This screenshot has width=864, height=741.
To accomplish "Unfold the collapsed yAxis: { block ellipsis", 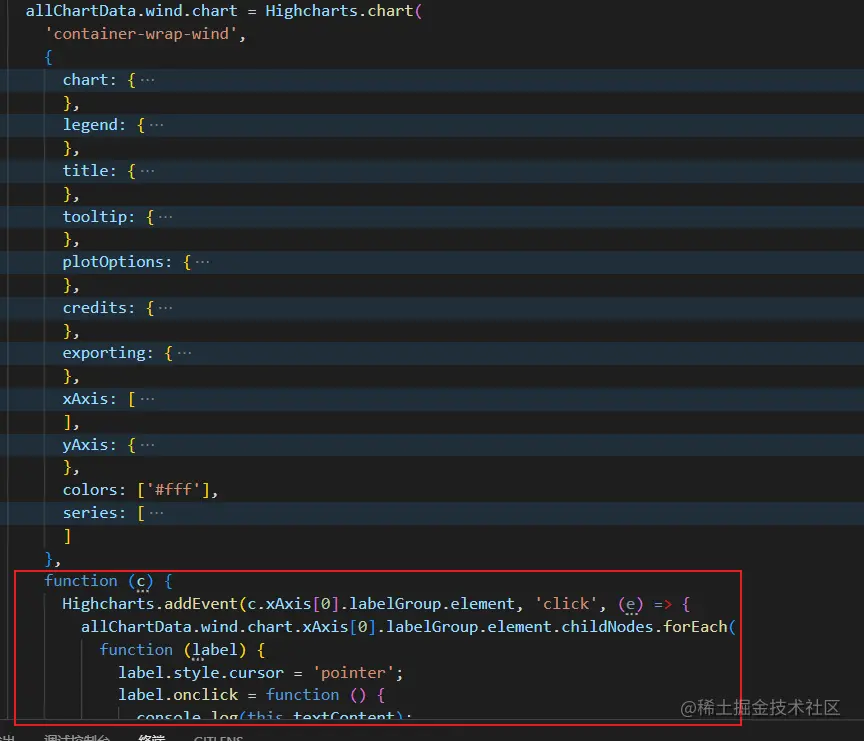I will pyautogui.click(x=147, y=445).
